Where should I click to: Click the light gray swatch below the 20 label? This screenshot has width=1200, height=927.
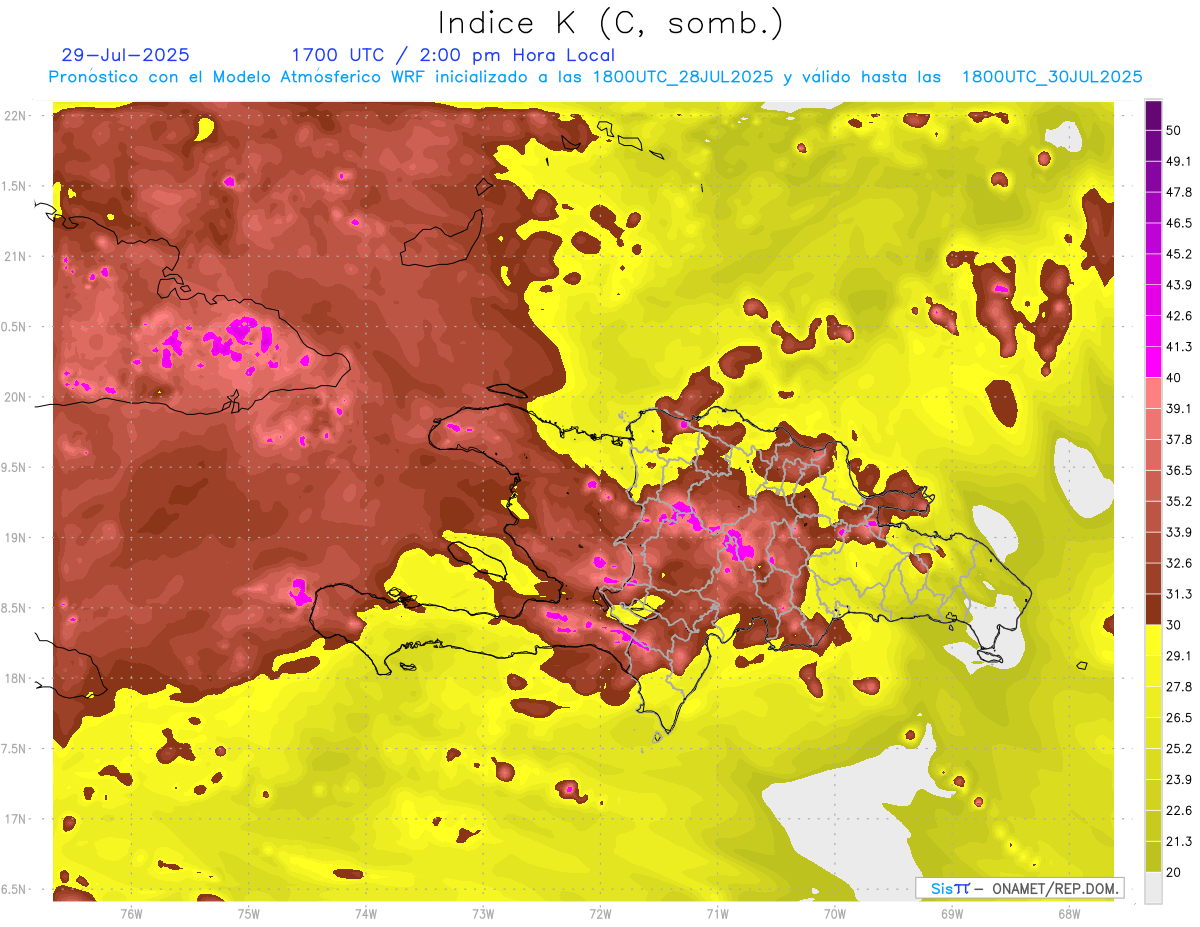tap(1153, 888)
